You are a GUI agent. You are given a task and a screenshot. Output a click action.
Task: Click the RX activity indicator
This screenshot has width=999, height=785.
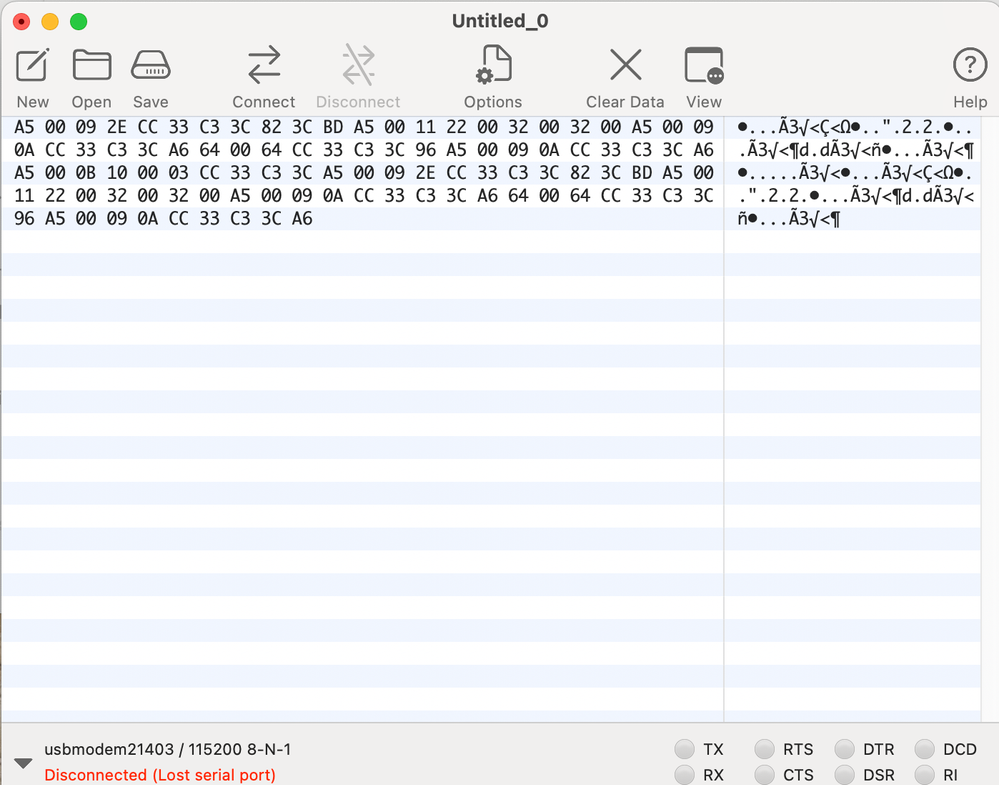click(x=685, y=774)
